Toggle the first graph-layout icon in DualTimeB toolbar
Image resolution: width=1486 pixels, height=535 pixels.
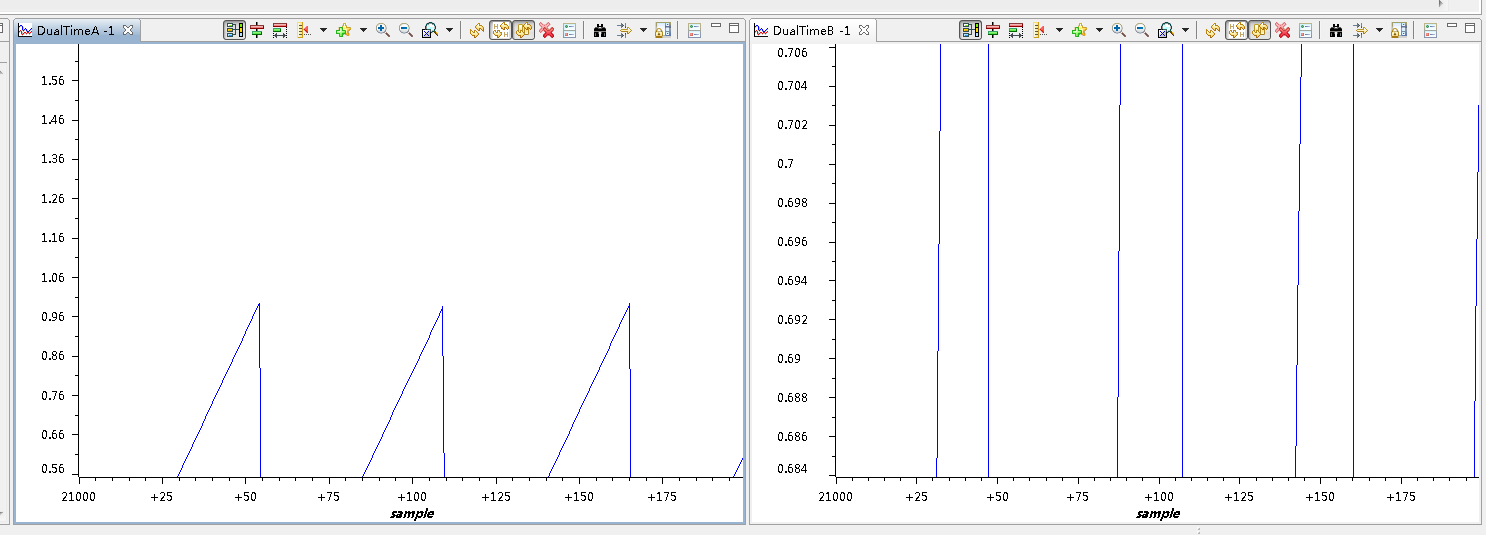click(970, 31)
